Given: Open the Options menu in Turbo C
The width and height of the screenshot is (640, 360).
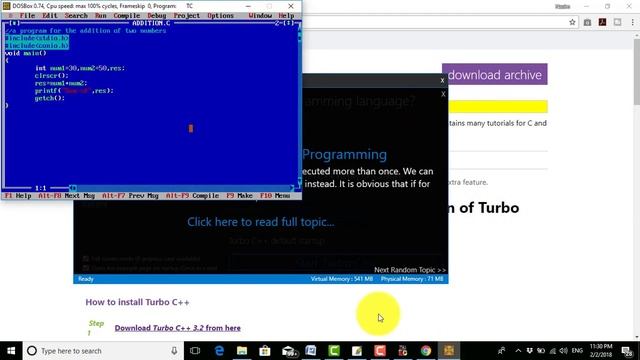Looking at the screenshot, I should (220, 16).
